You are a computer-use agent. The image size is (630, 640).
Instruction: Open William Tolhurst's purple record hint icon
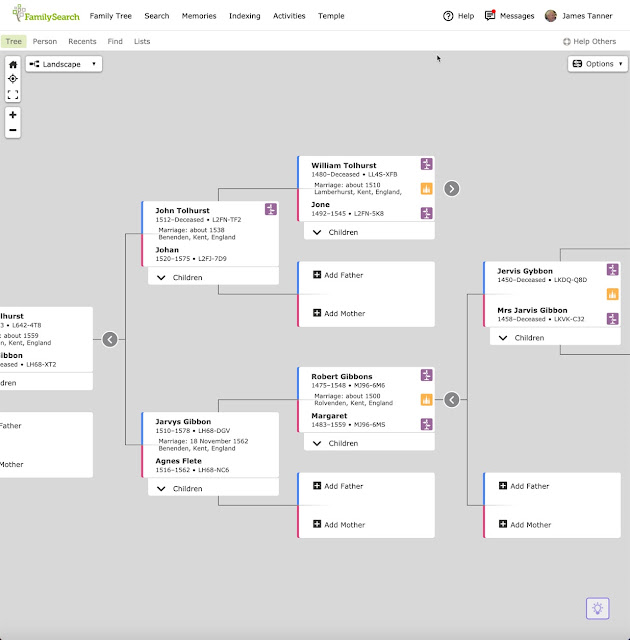pyautogui.click(x=427, y=164)
